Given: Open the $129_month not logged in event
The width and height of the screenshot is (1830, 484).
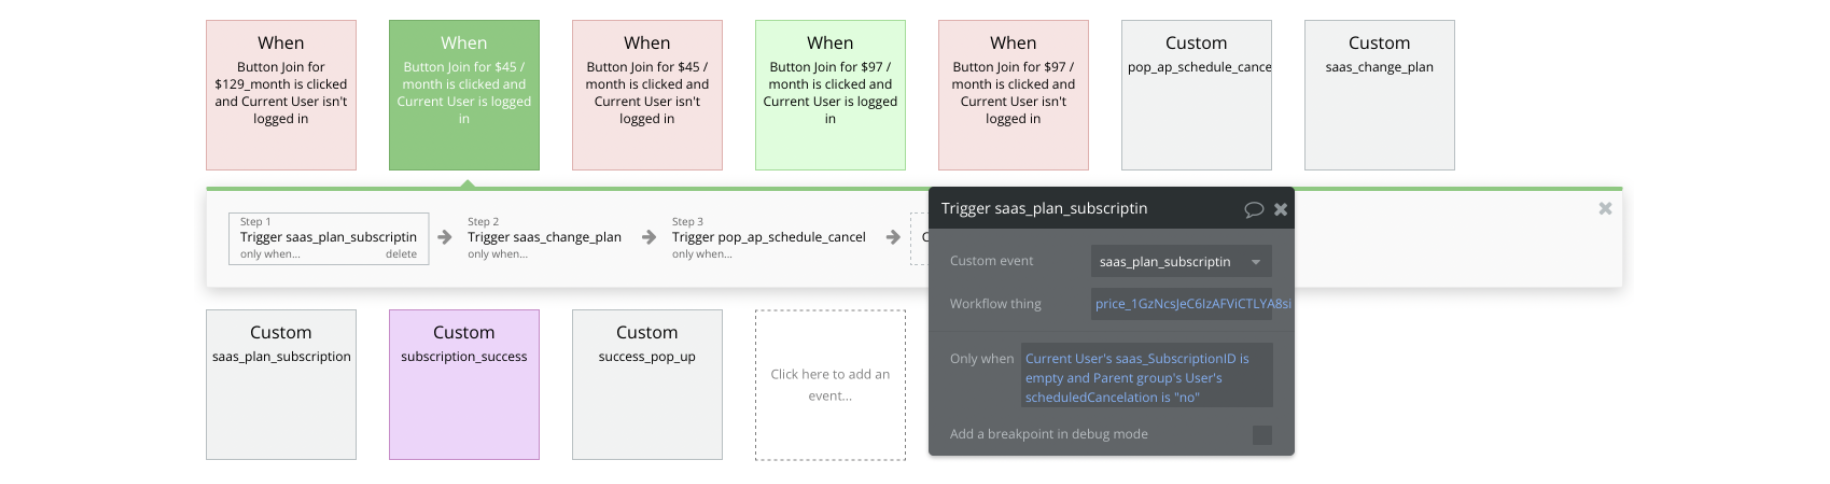Looking at the screenshot, I should click(281, 95).
